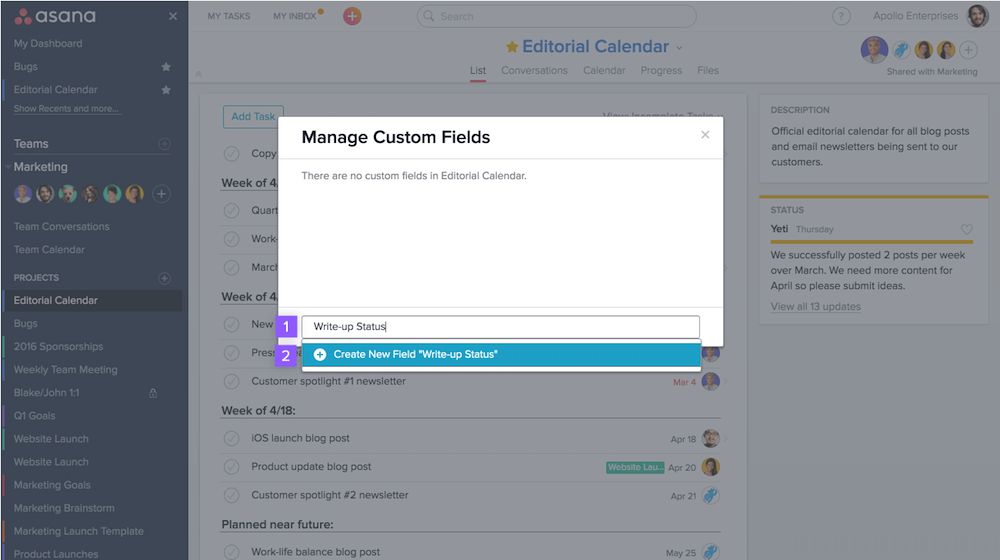Open the Editorial Calendar title dropdown arrow
The image size is (1000, 560).
pyautogui.click(x=680, y=48)
